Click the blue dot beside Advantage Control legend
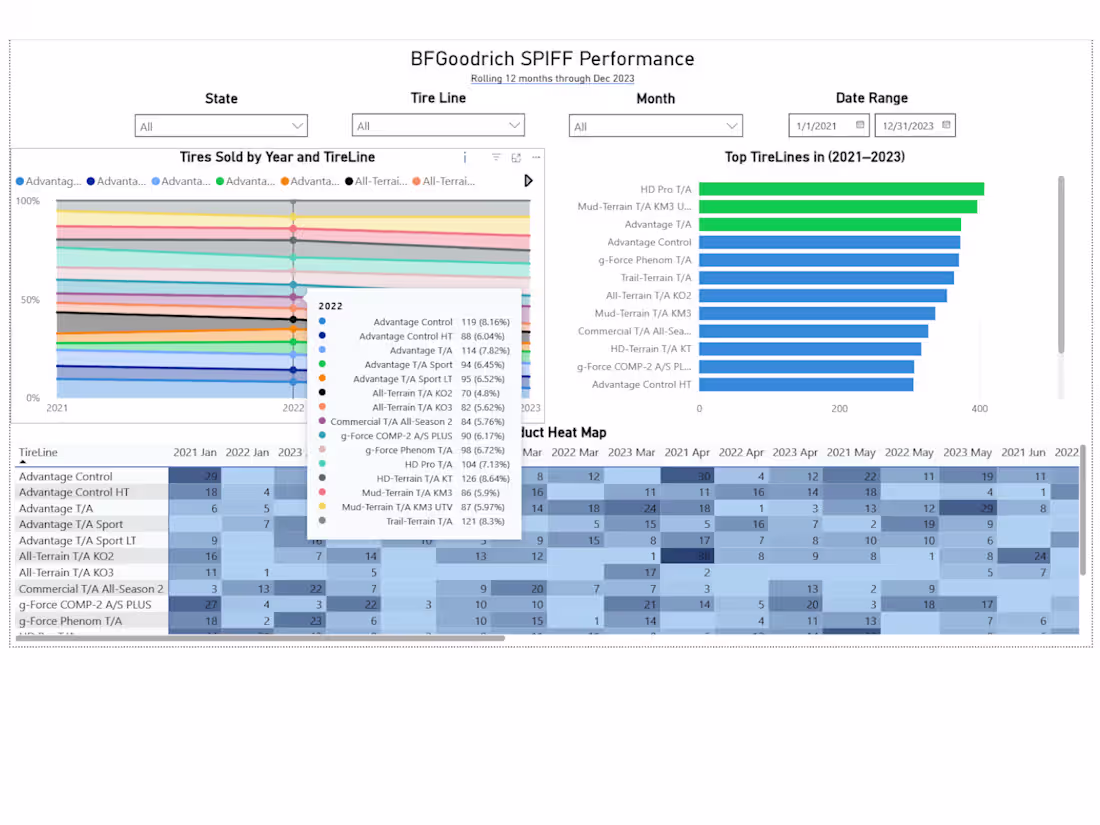Viewport: 1100px width, 825px height. pyautogui.click(x=22, y=181)
